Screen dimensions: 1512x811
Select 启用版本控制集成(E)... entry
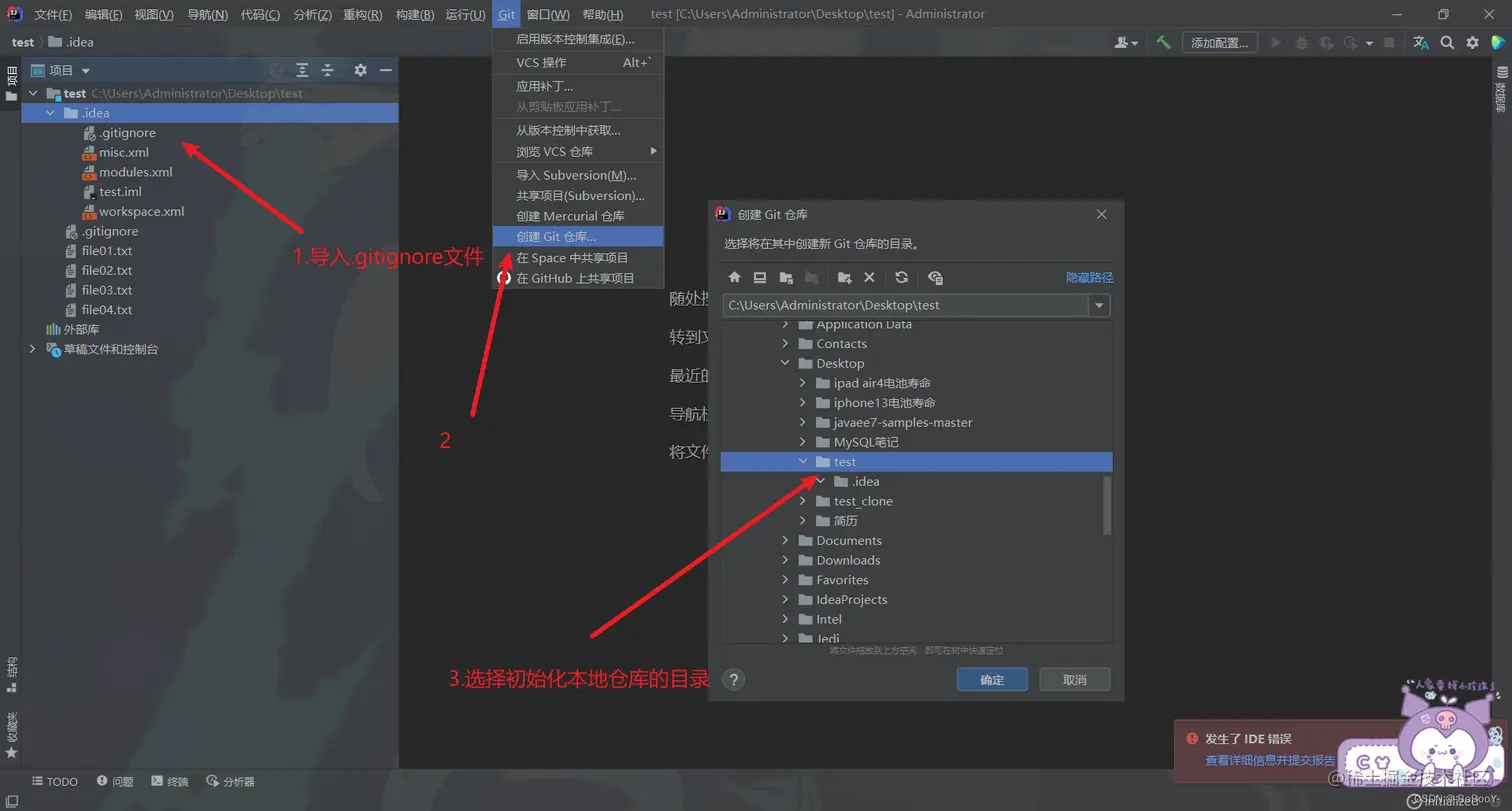click(578, 39)
